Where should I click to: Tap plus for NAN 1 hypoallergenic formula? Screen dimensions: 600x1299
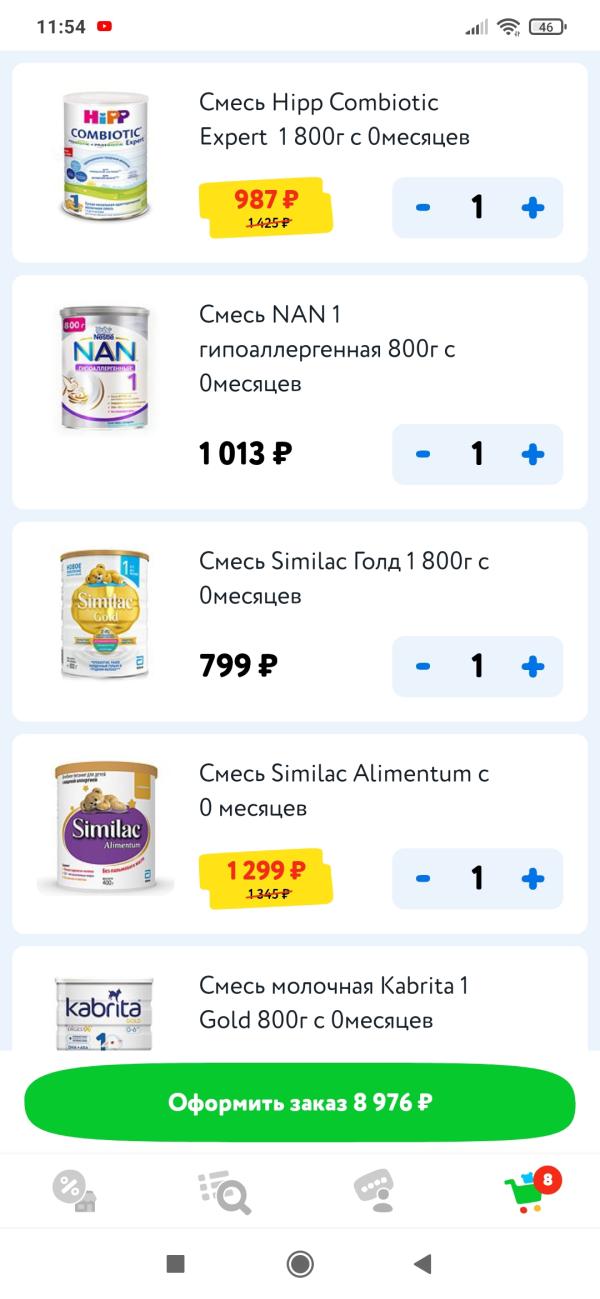pos(533,454)
